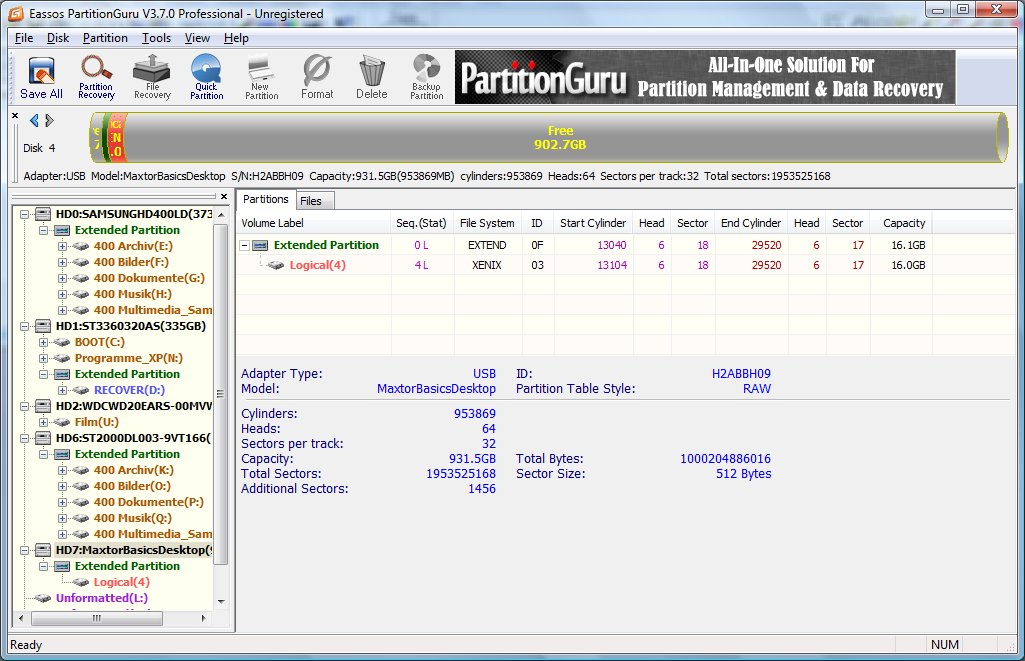Click the XENIX file system cell
The image size is (1025, 661).
(x=487, y=265)
